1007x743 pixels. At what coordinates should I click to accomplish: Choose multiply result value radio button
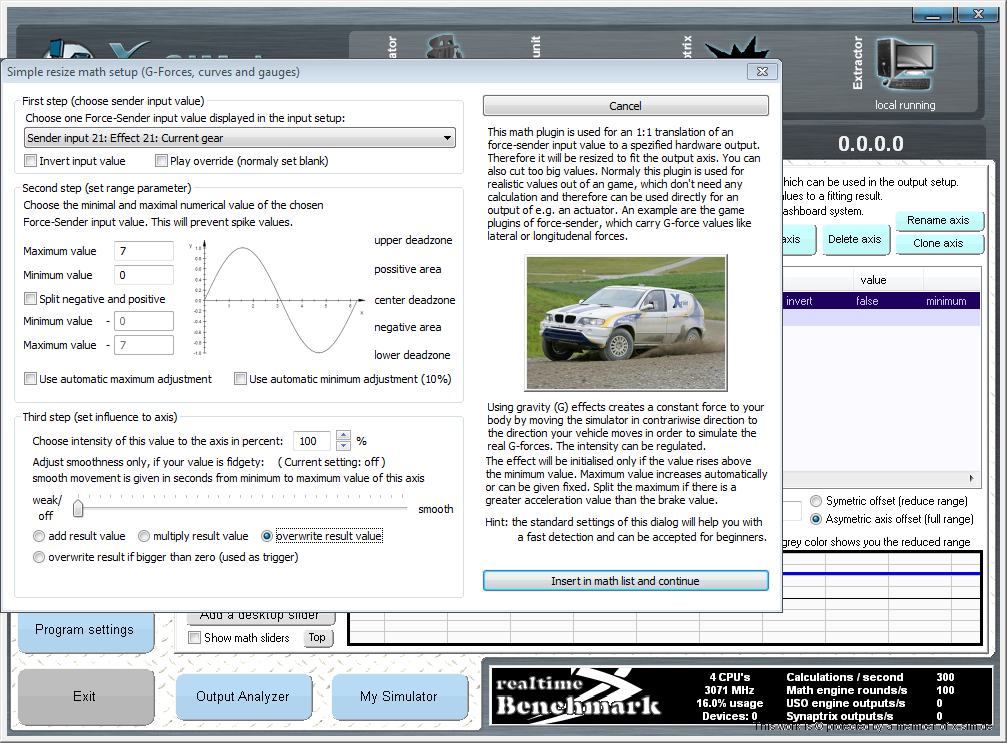pyautogui.click(x=144, y=537)
